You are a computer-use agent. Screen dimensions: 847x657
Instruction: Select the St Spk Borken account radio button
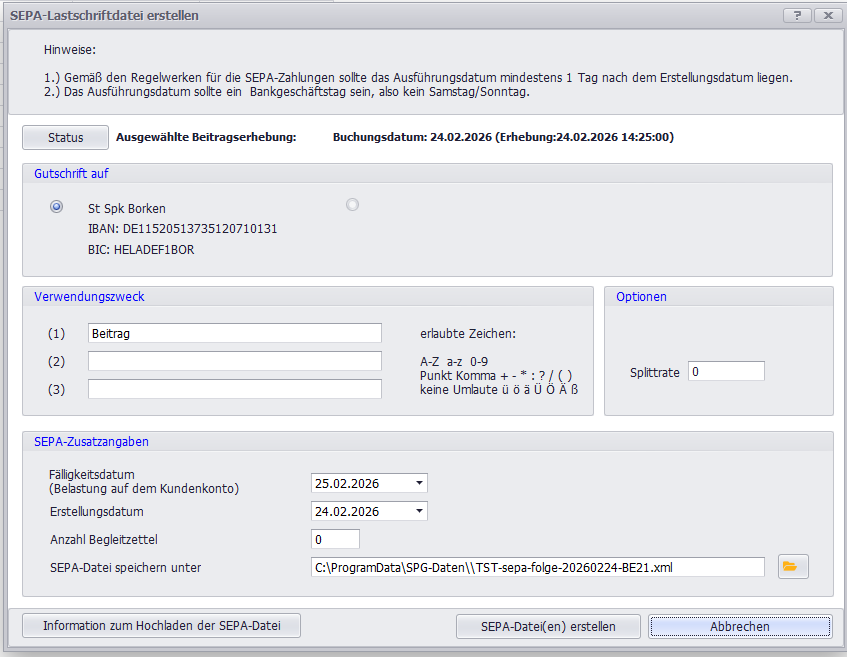(57, 207)
